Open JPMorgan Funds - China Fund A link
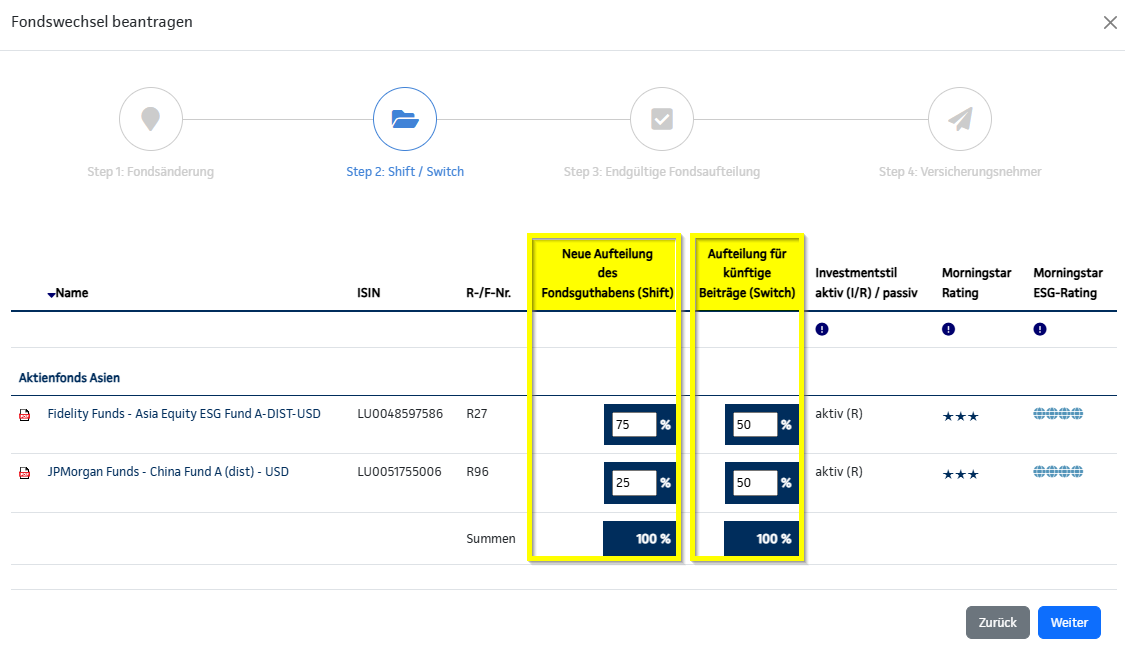 [168, 471]
